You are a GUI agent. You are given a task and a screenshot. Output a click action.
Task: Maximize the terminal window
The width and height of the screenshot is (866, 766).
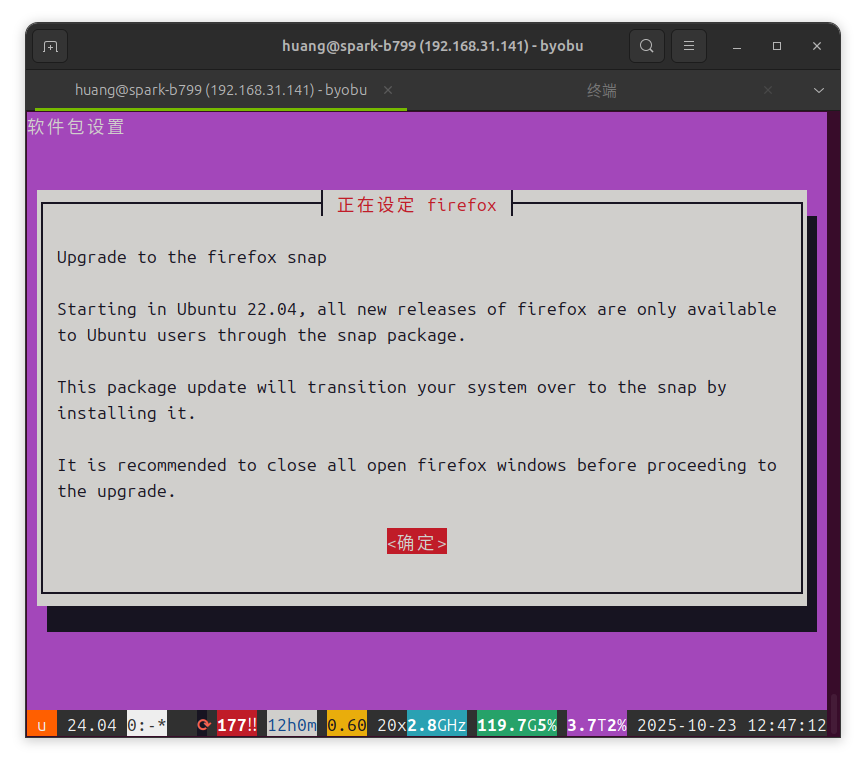[777, 46]
